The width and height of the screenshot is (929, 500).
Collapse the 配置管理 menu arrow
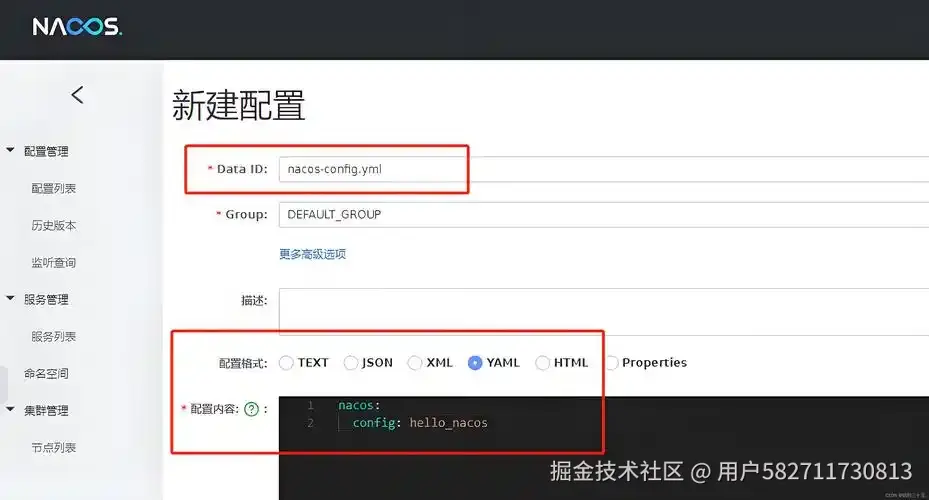(x=10, y=150)
